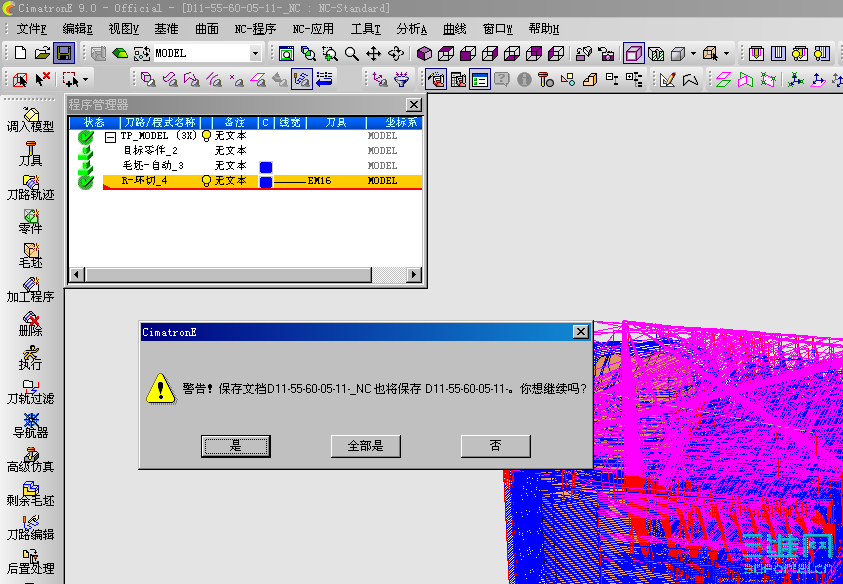Click the Delete selection cursor icon

coord(42,80)
